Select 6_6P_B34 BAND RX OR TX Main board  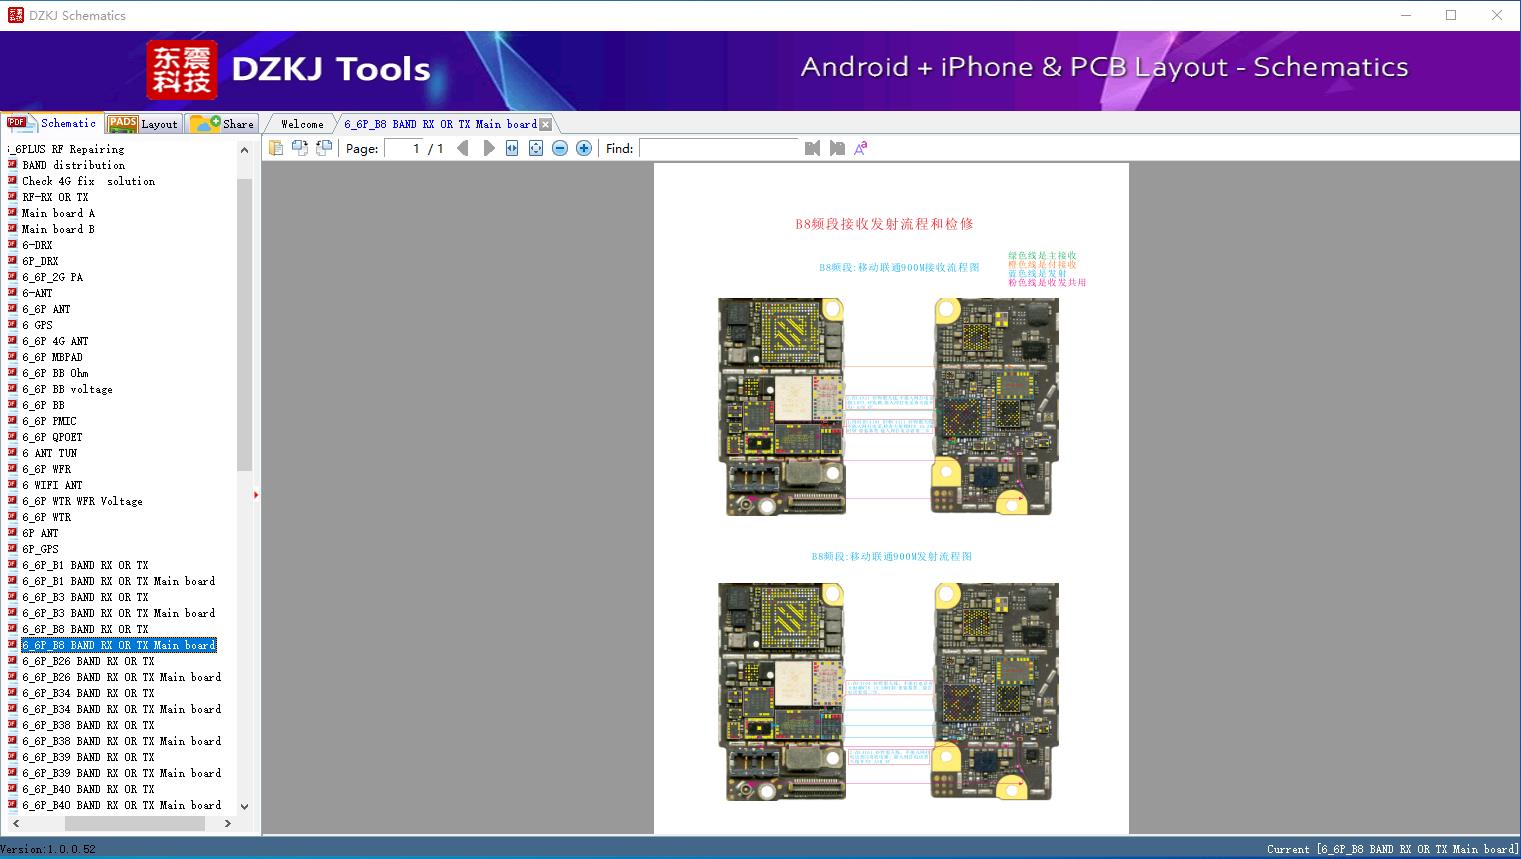tap(121, 709)
